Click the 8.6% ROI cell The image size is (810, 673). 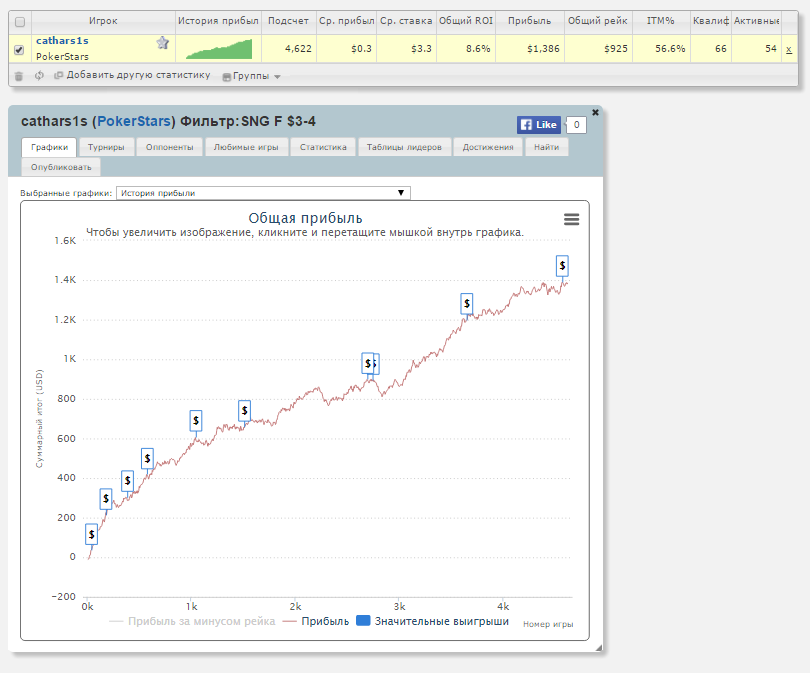466,49
